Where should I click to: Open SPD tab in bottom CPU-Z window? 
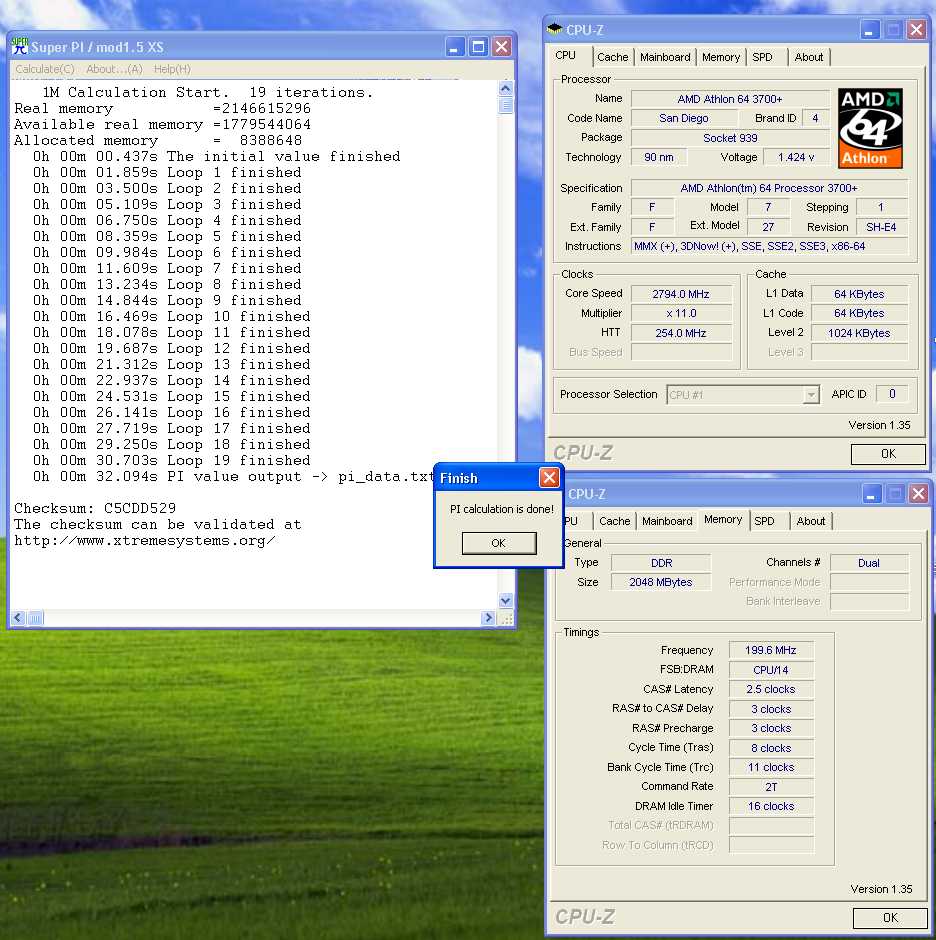765,521
